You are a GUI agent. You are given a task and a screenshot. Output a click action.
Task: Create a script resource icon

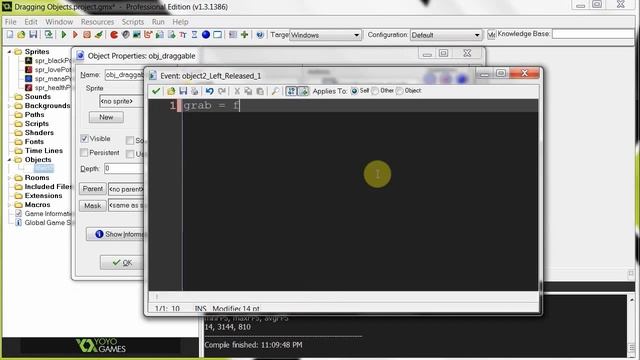160,35
